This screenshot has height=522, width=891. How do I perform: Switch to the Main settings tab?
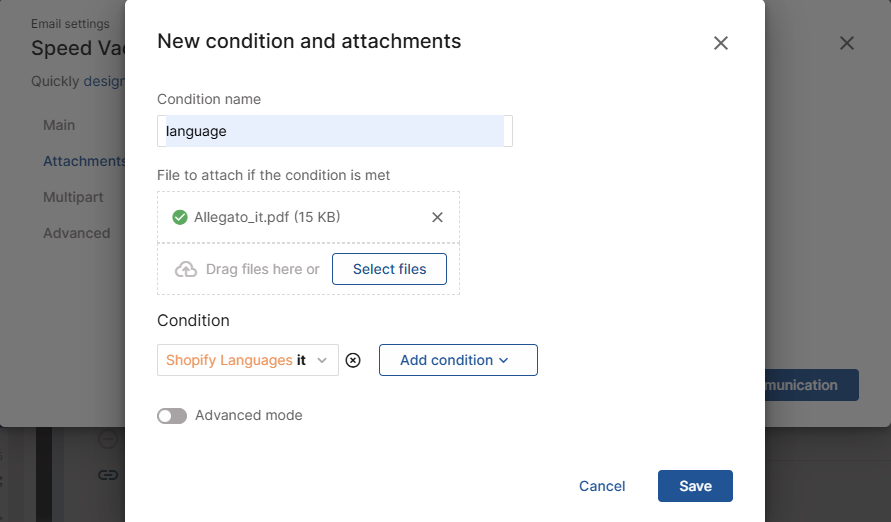pyautogui.click(x=59, y=125)
